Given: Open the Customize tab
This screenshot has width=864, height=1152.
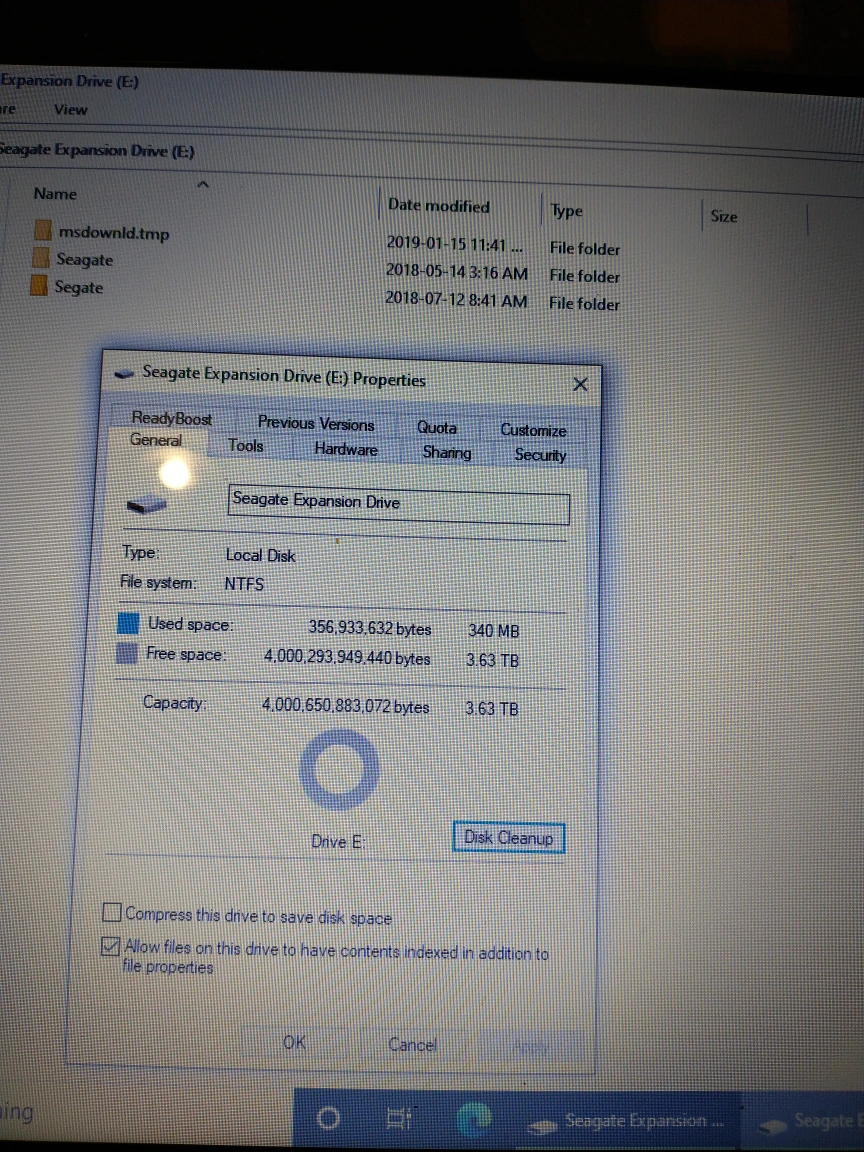Looking at the screenshot, I should [x=533, y=431].
